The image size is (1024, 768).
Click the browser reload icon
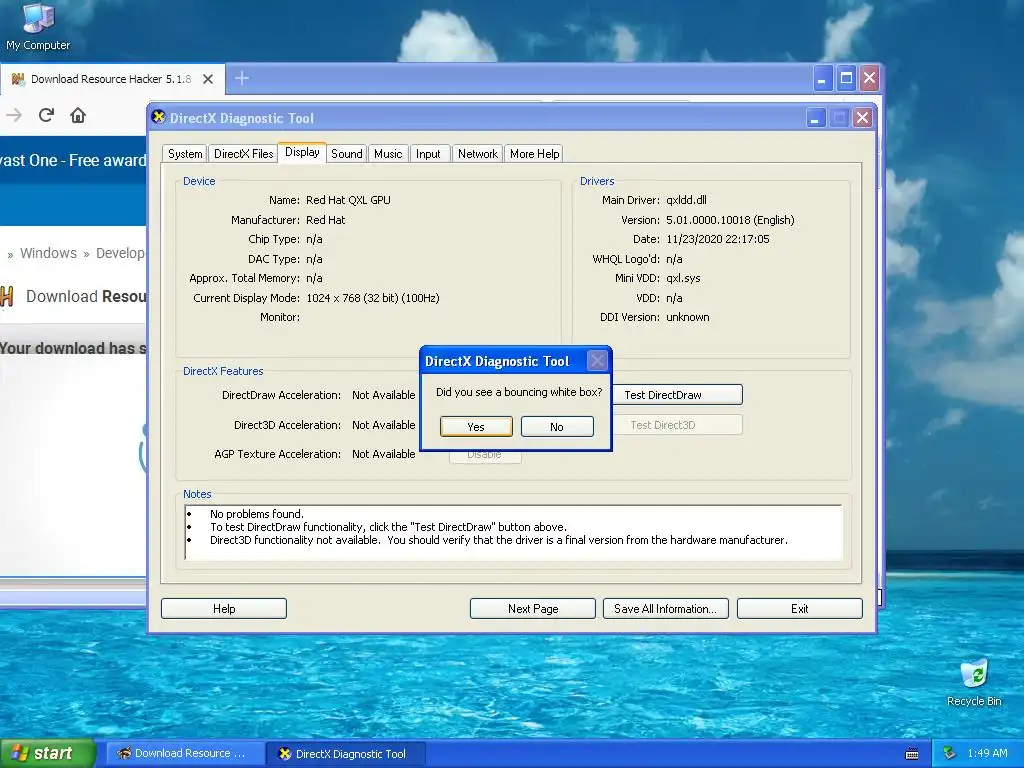tap(46, 116)
